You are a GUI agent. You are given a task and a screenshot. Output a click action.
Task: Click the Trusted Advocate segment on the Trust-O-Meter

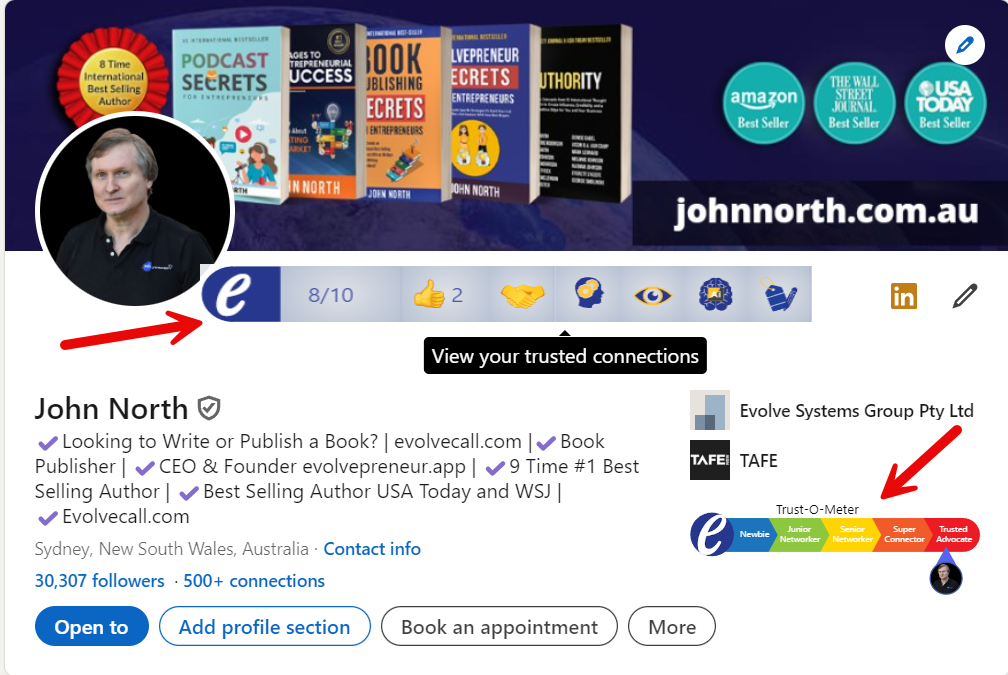click(x=953, y=534)
